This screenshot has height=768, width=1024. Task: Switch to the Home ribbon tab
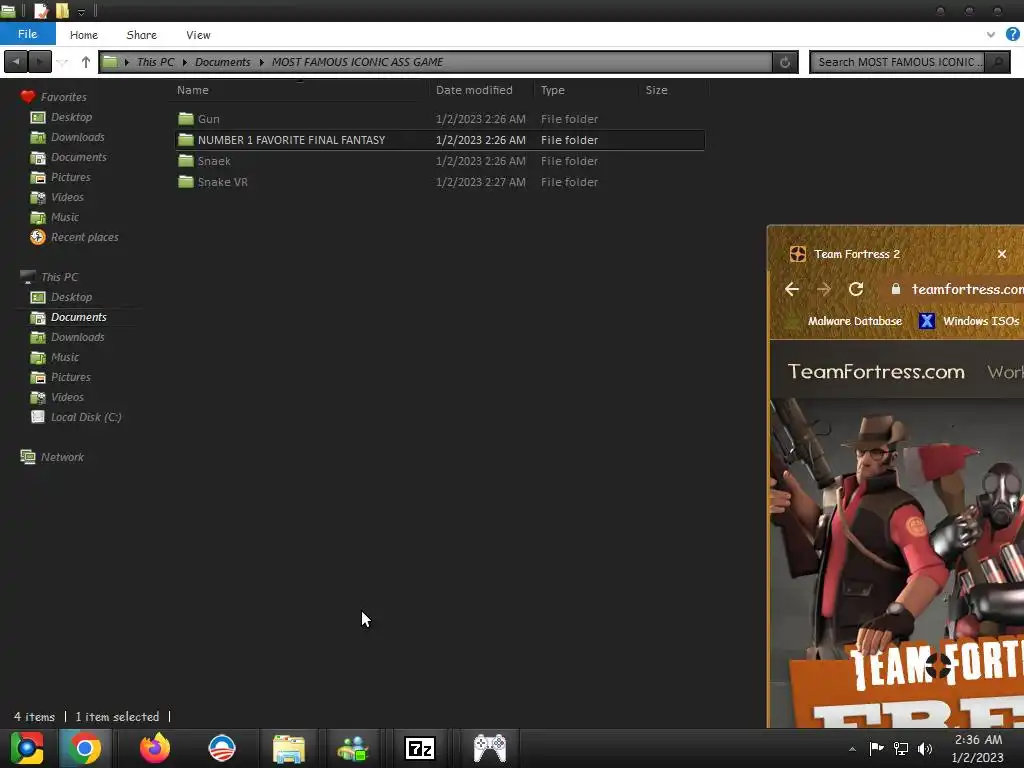[x=84, y=35]
